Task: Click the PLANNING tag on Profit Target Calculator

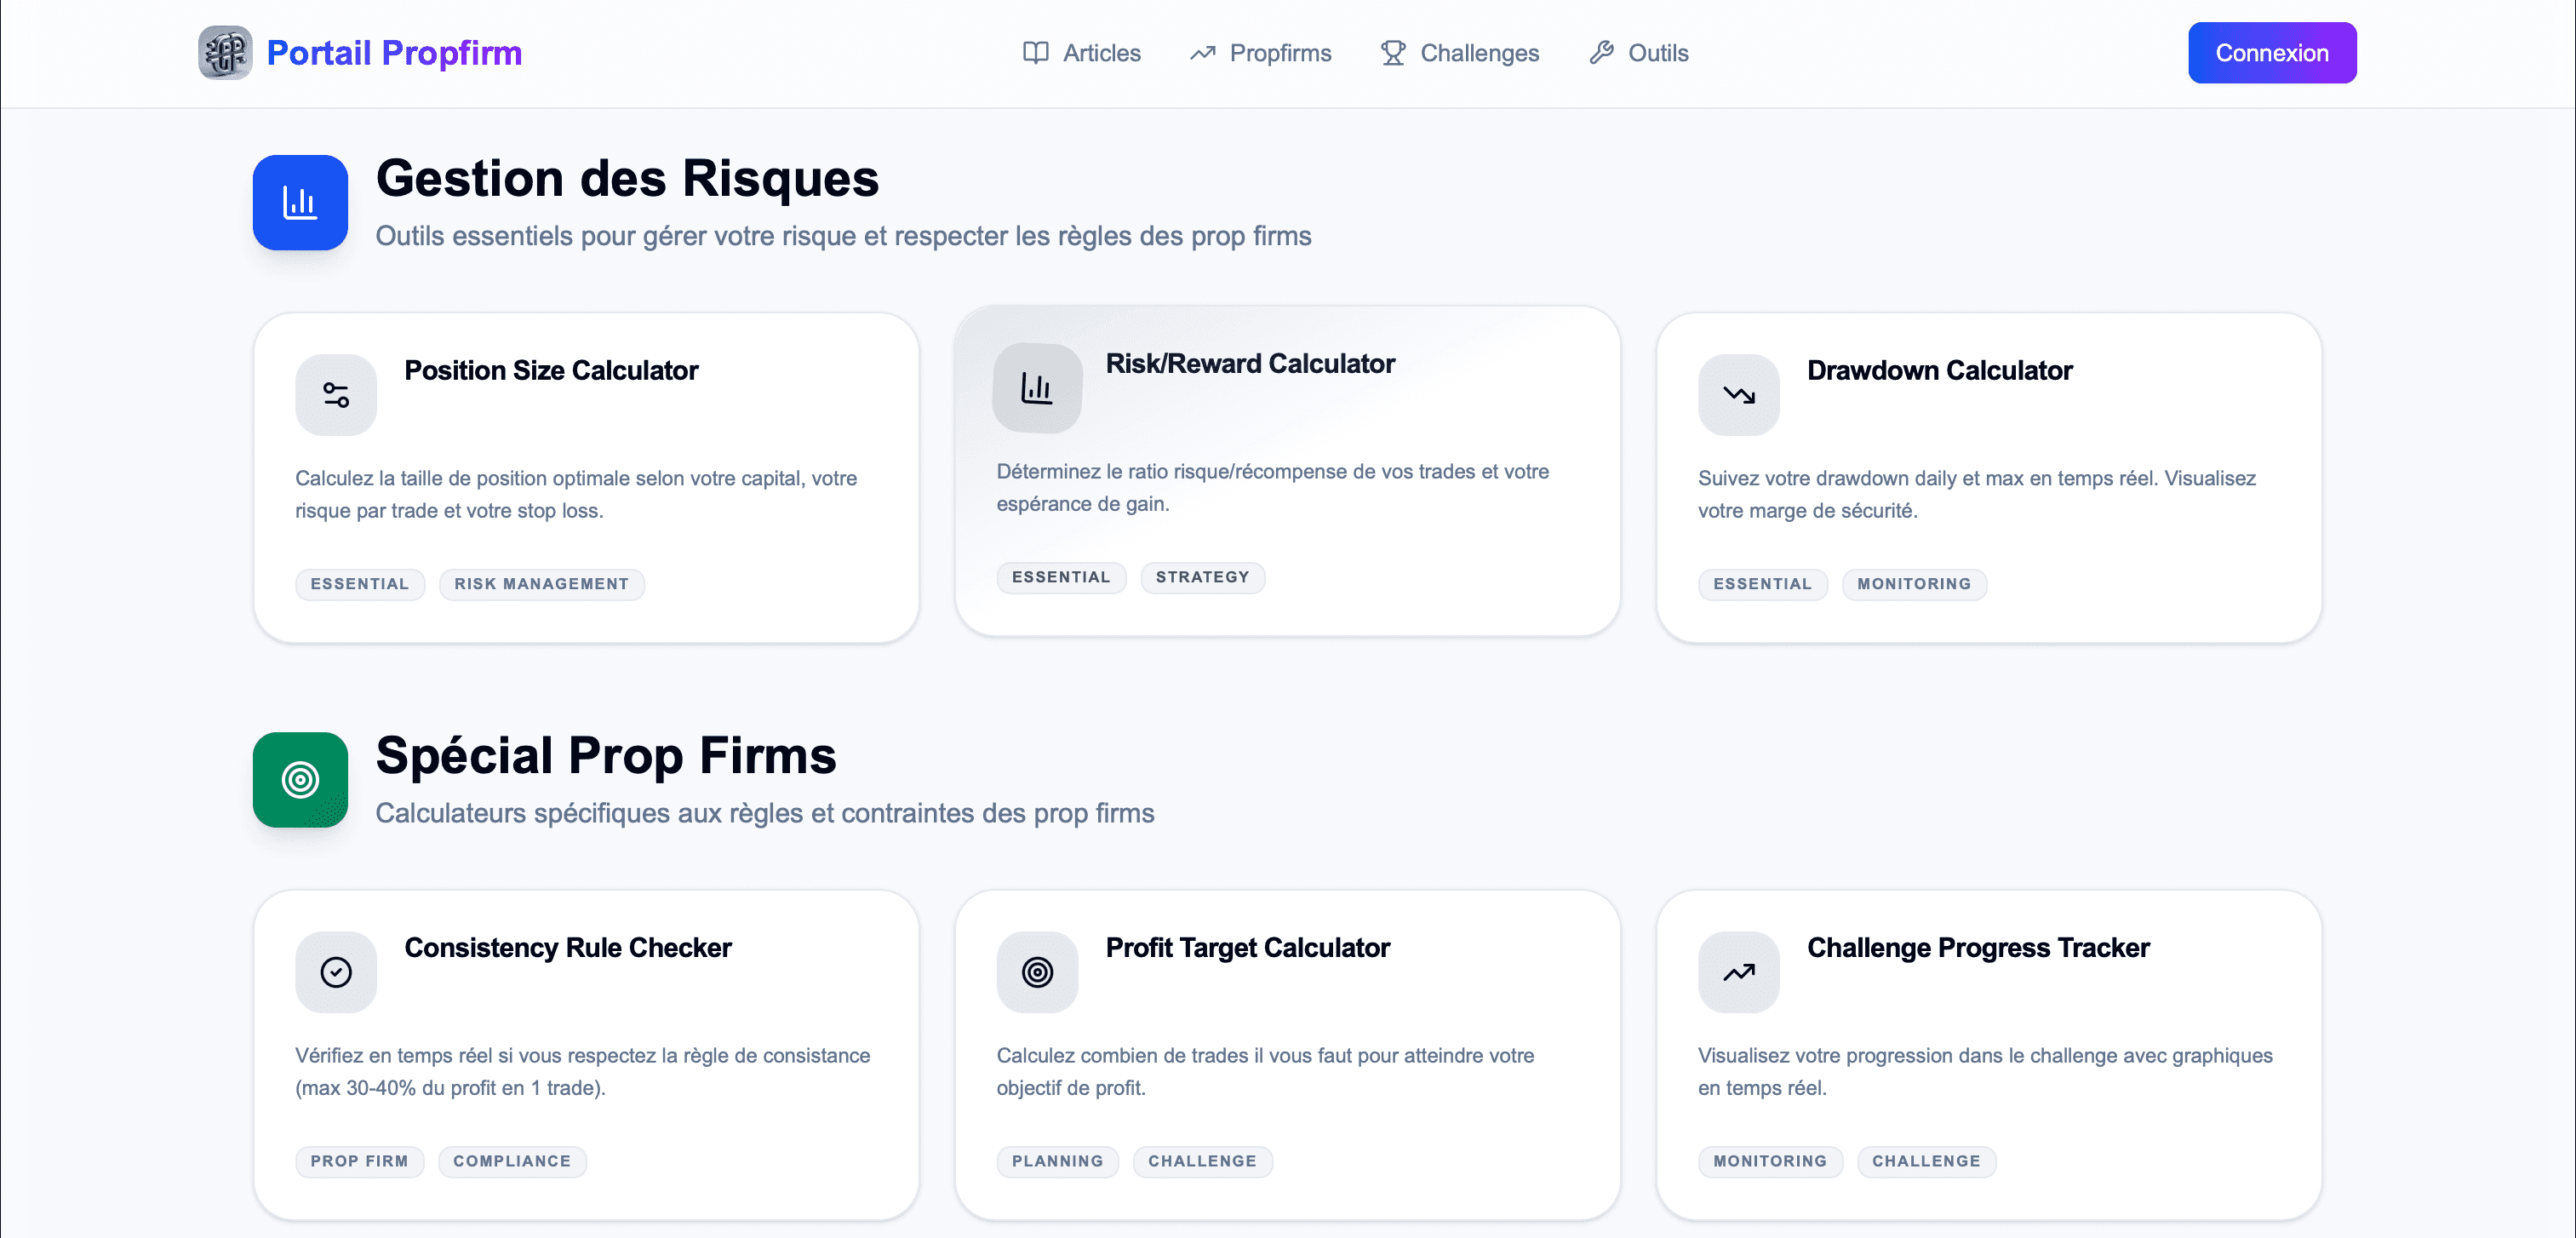Action: tap(1057, 1161)
